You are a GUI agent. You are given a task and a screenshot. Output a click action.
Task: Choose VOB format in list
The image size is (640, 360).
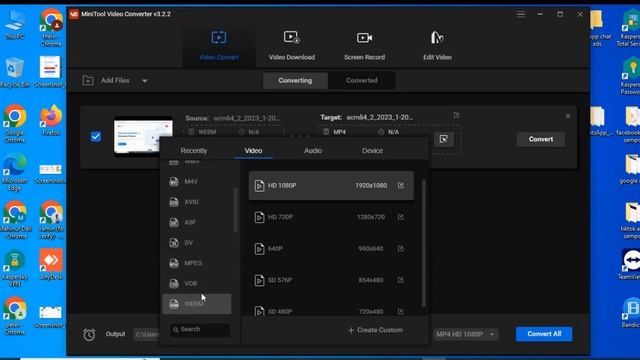pyautogui.click(x=197, y=283)
